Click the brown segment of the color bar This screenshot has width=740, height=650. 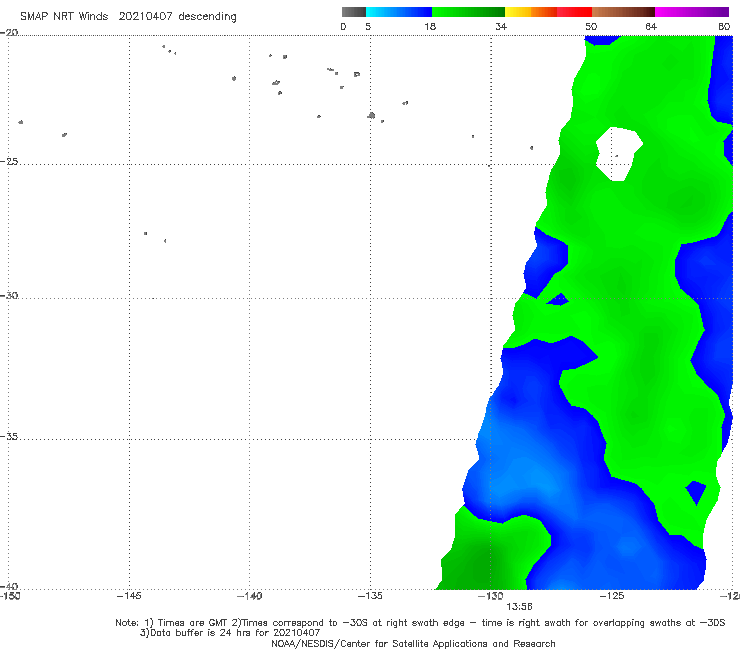(623, 12)
